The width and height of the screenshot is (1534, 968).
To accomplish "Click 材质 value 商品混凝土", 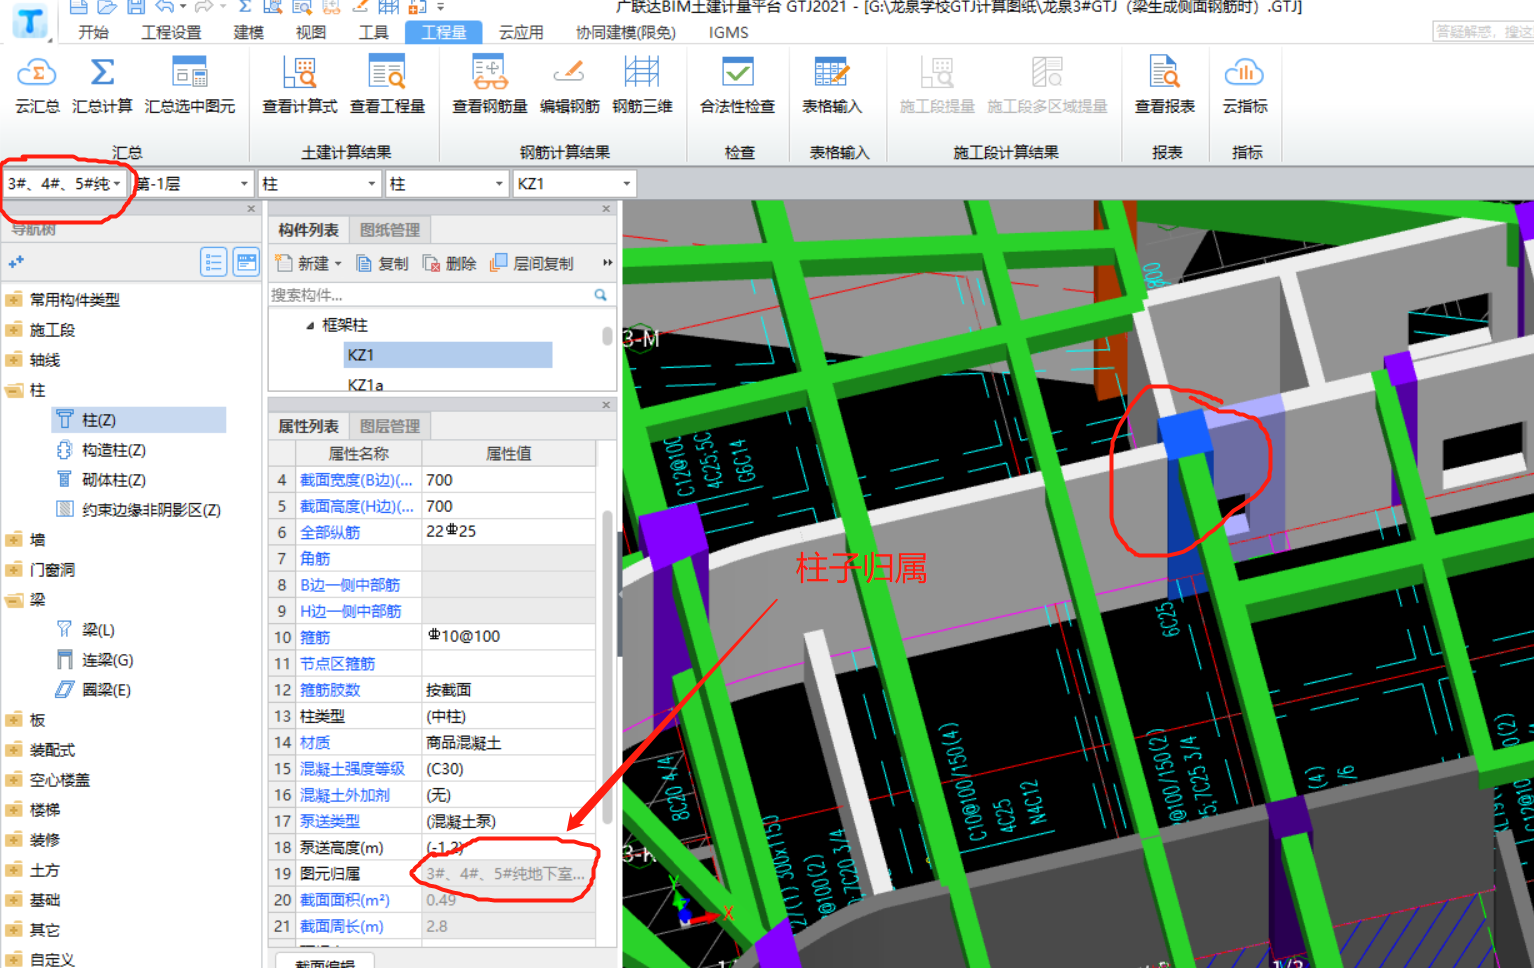I will click(463, 743).
